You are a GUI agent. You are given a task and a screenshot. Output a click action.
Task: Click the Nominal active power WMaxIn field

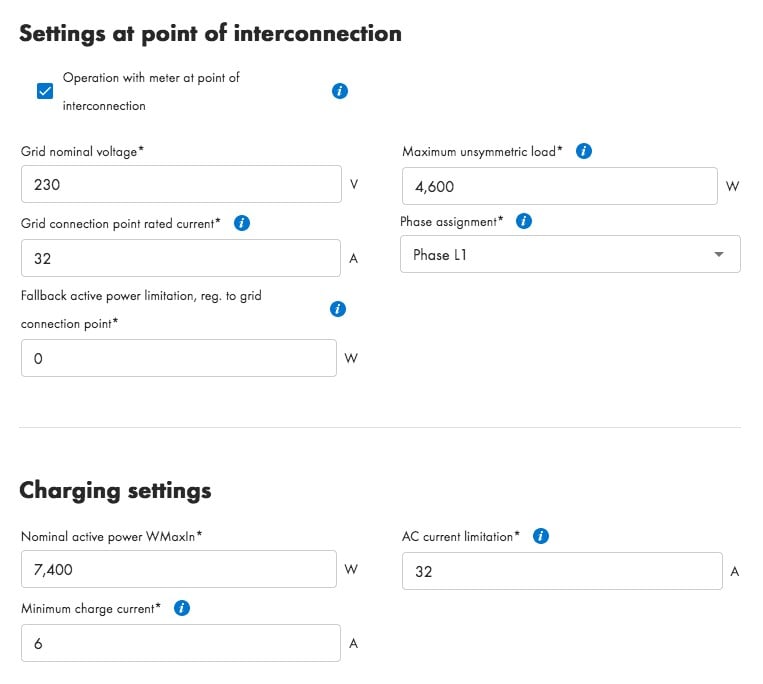[179, 569]
